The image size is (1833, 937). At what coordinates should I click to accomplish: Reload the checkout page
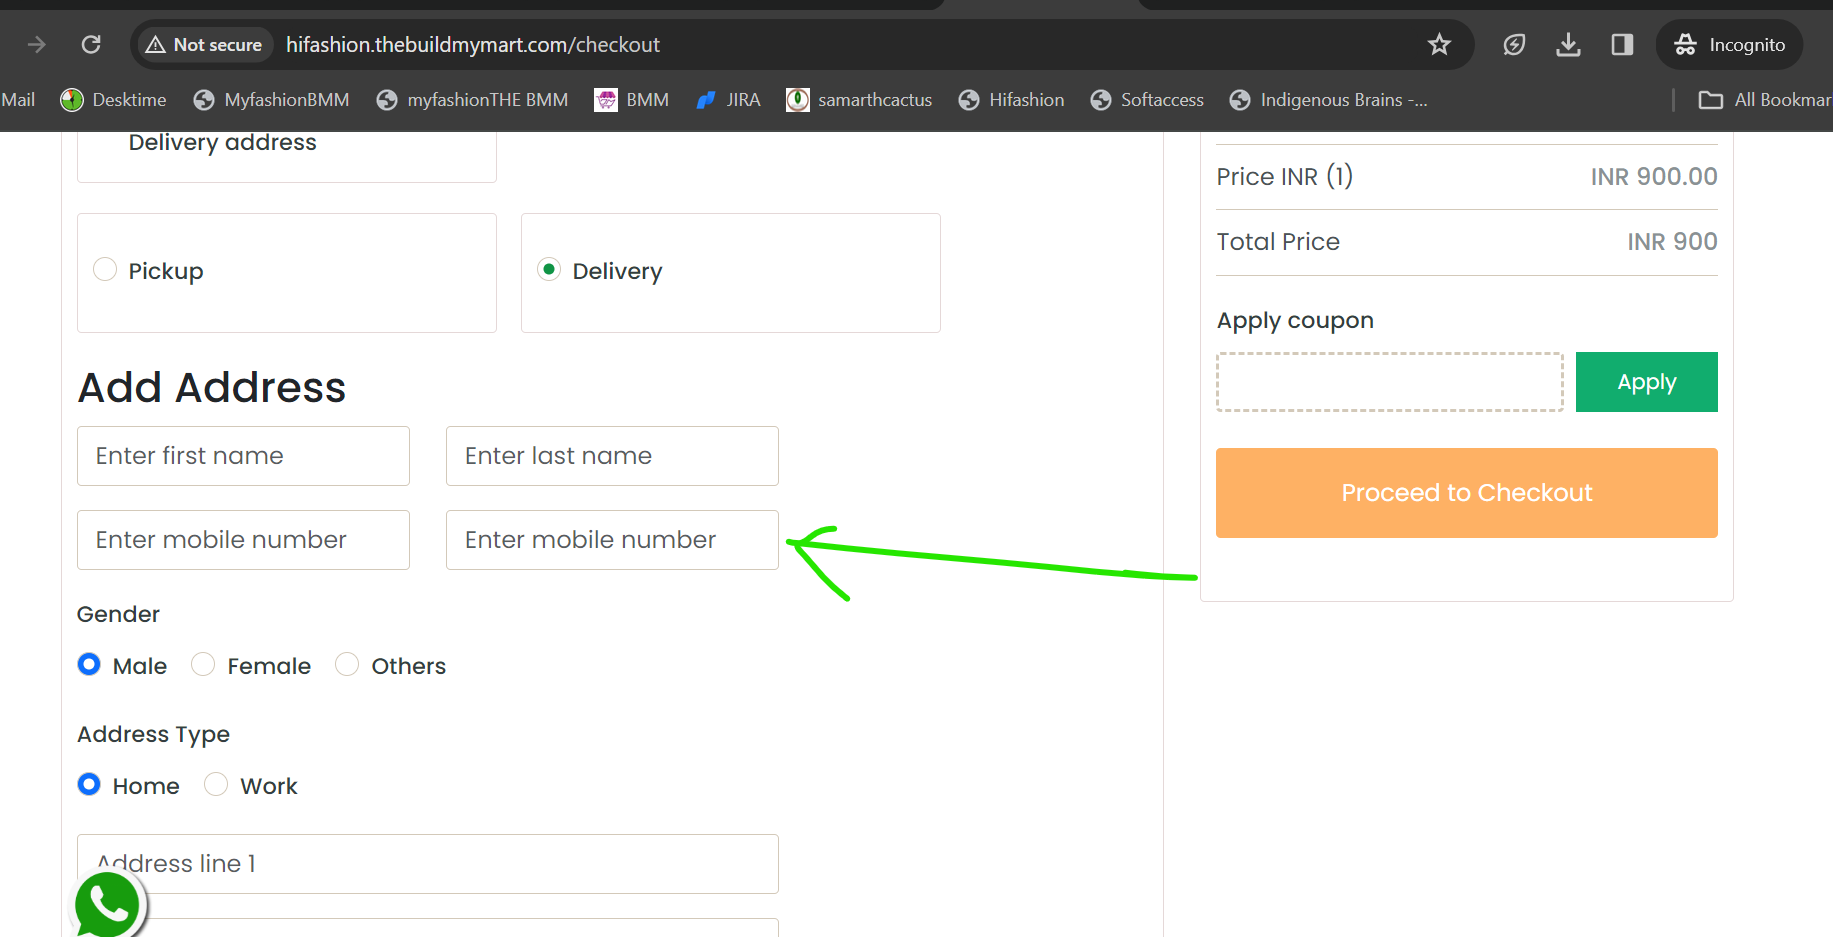click(x=91, y=45)
